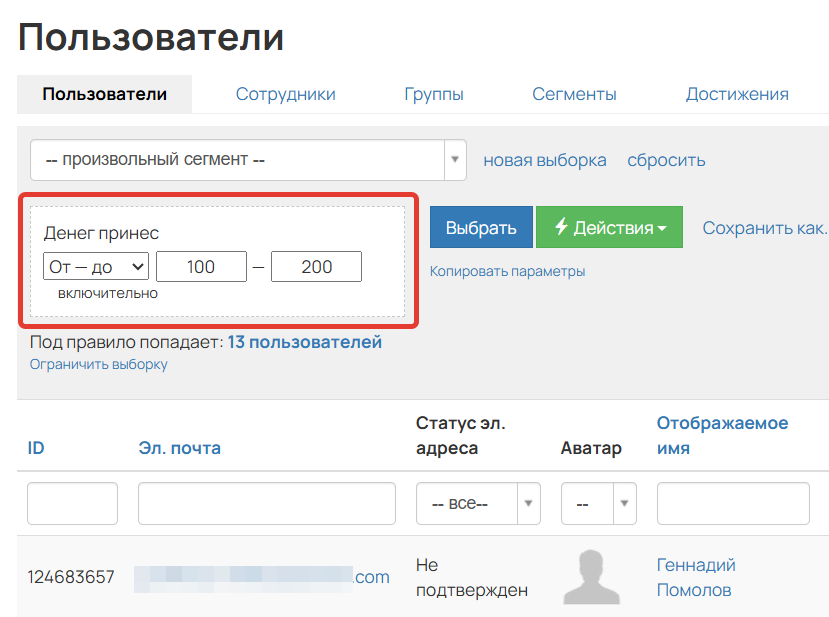829x617 pixels.
Task: Click Копировать параметры
Action: click(x=506, y=272)
